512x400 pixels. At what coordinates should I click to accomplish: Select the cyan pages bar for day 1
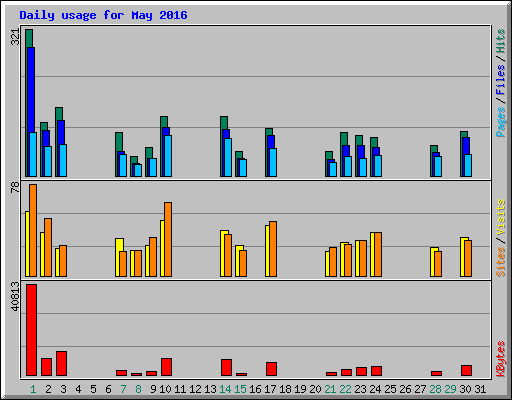pos(33,154)
